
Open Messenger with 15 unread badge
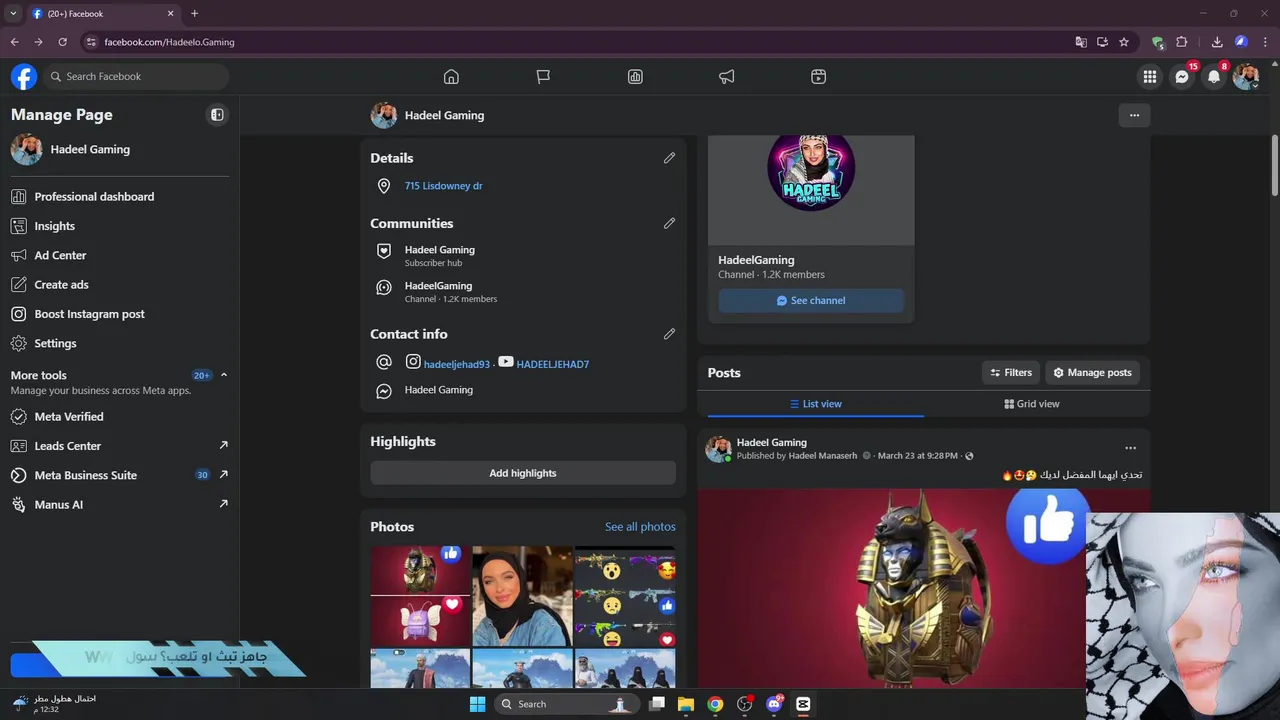[1182, 77]
